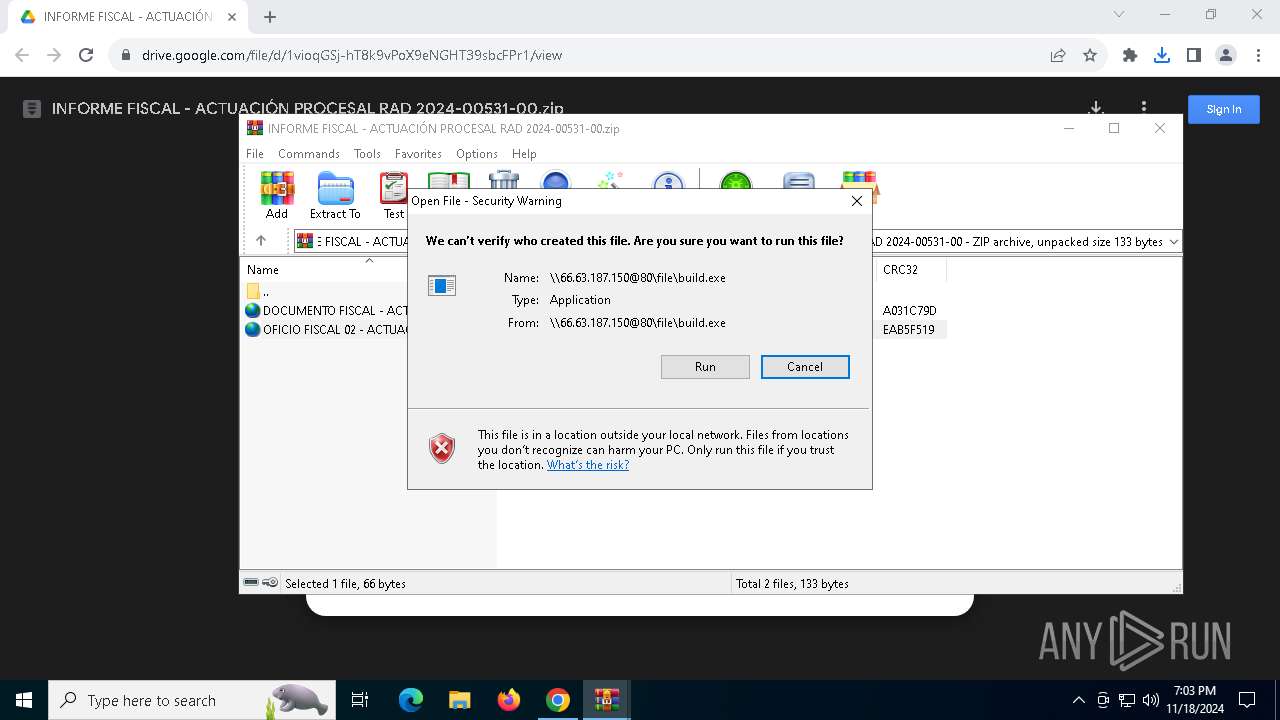Click the Extract To toolbar icon
The image size is (1280, 720).
tap(335, 195)
